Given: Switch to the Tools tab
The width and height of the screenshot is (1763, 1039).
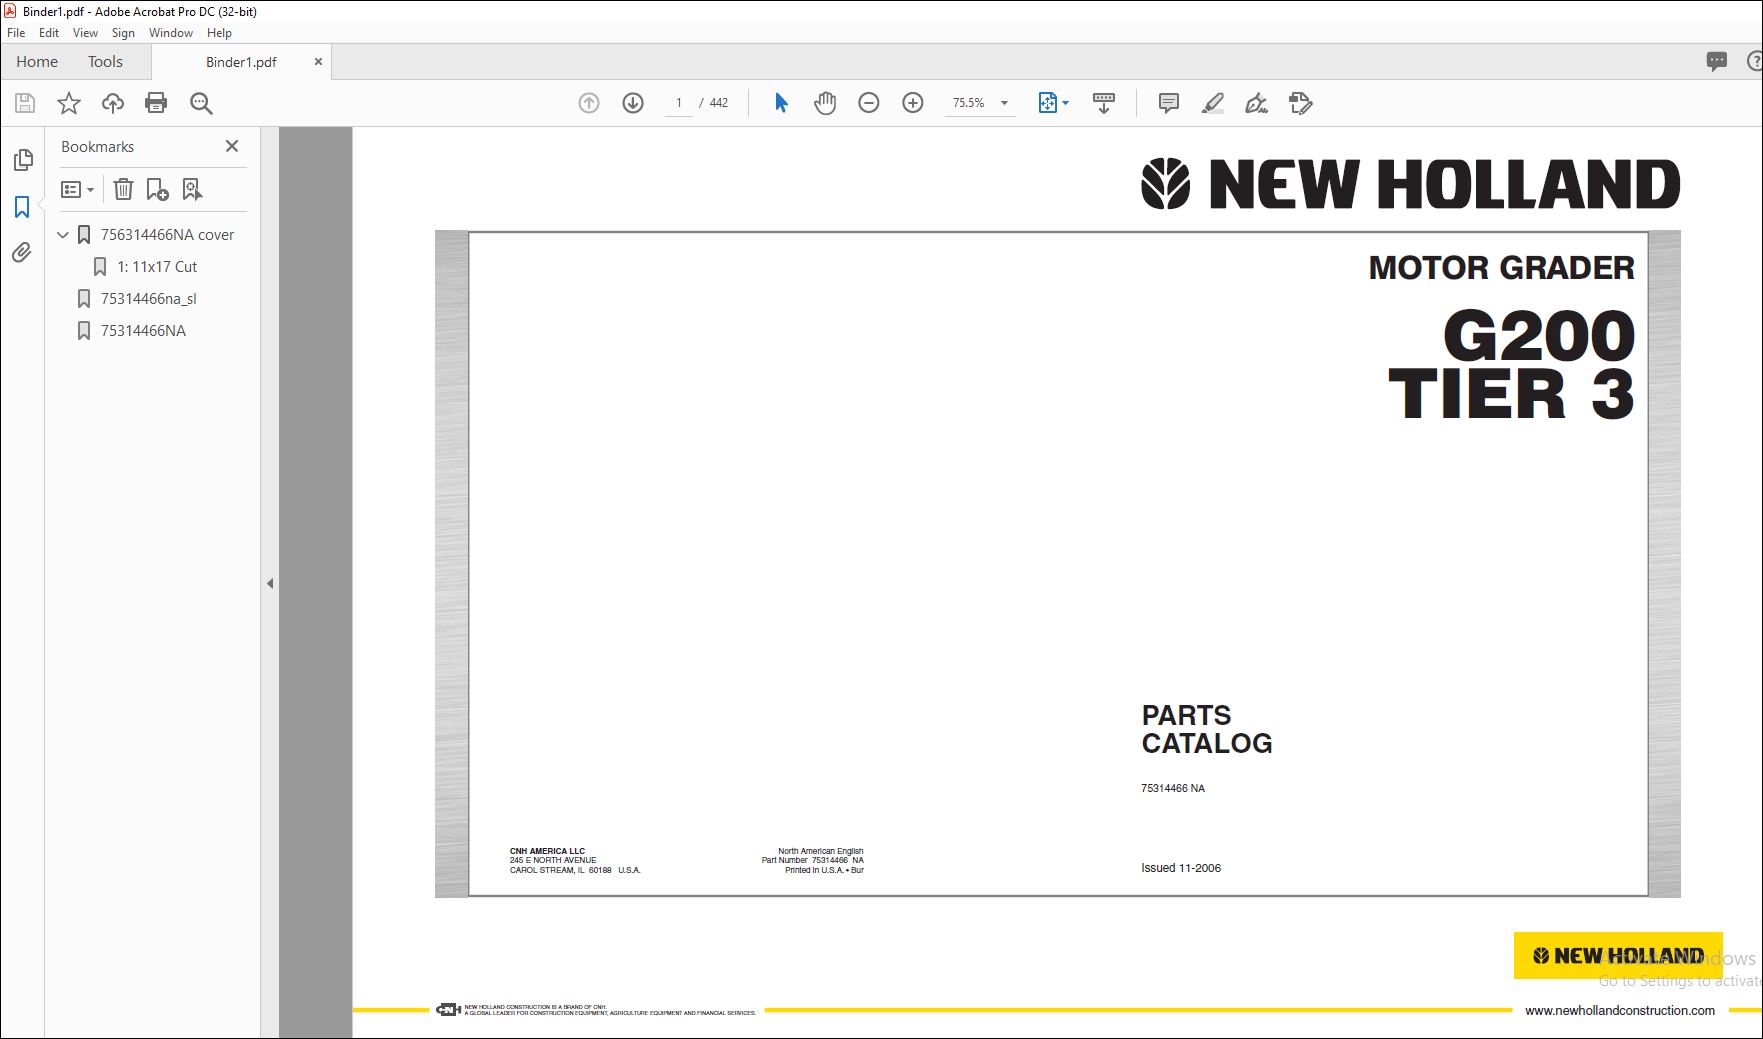Looking at the screenshot, I should [x=105, y=62].
